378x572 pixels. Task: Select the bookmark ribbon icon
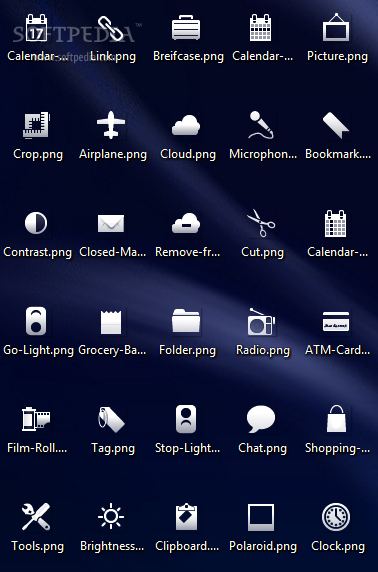pyautogui.click(x=336, y=125)
